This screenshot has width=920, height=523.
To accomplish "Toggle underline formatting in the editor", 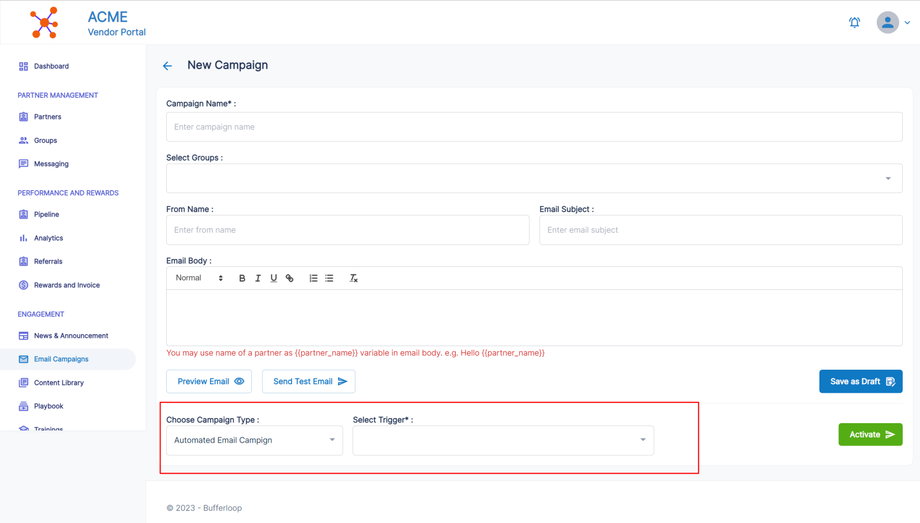I will pos(274,279).
